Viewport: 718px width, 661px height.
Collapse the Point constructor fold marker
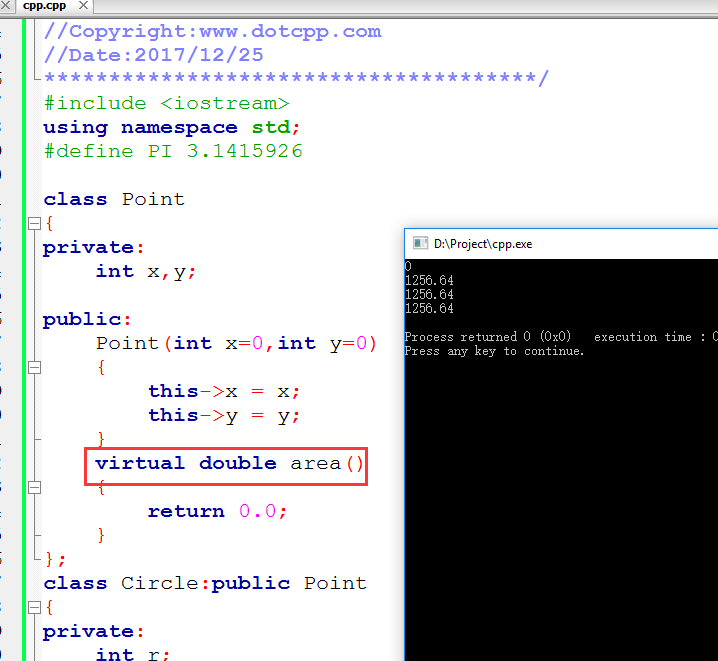coord(34,367)
